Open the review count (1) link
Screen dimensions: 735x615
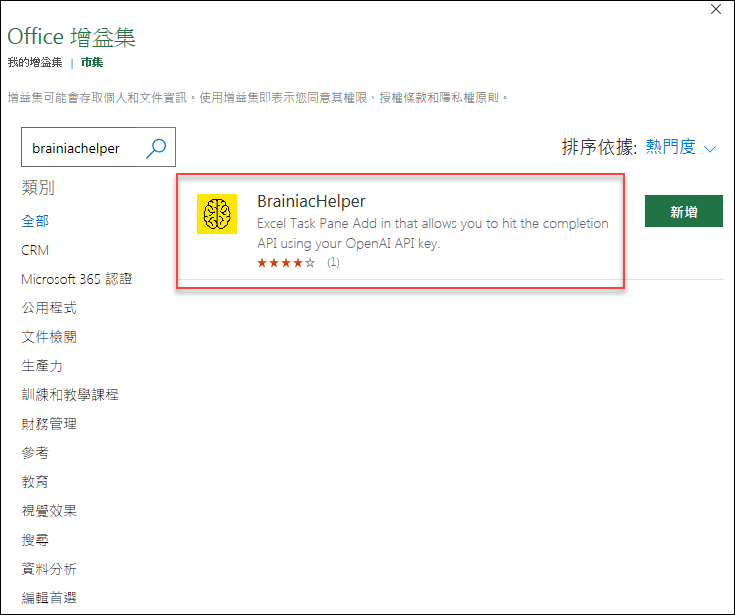[x=333, y=262]
